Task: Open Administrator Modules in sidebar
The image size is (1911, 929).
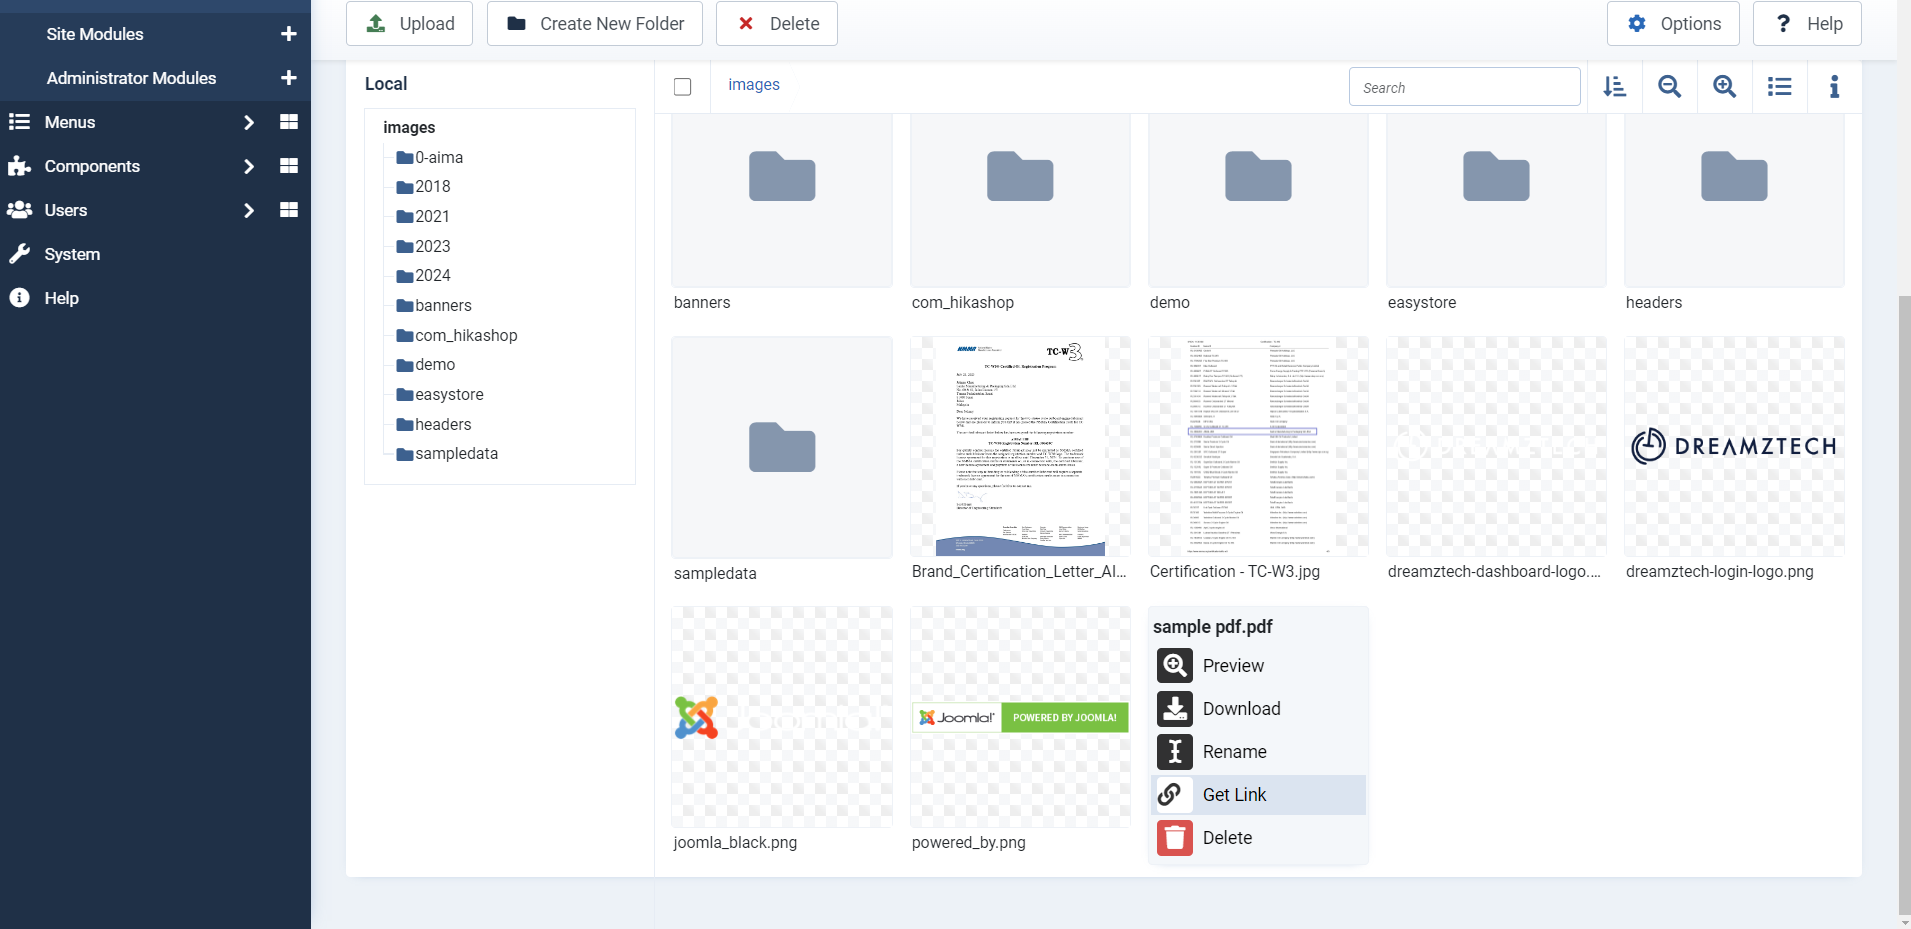Action: (131, 78)
